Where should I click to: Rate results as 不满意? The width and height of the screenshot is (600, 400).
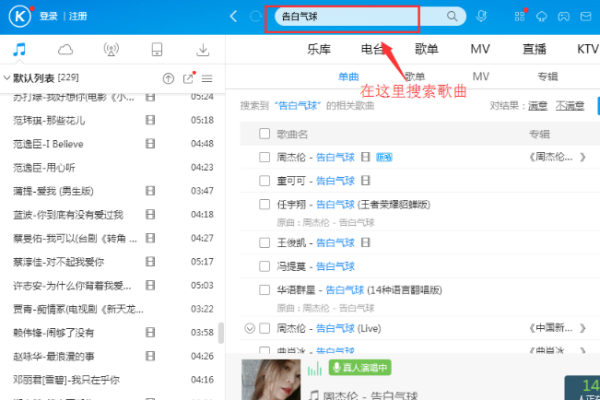pyautogui.click(x=570, y=106)
